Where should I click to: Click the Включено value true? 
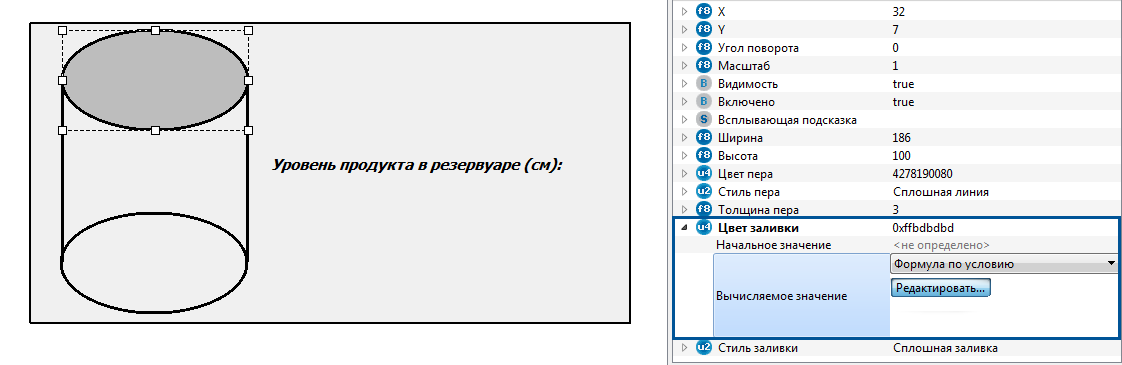click(904, 102)
